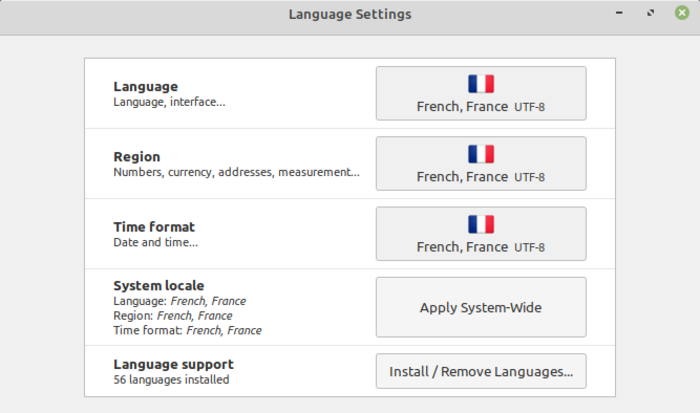Click the Language Settings title bar text
The width and height of the screenshot is (700, 413).
pos(350,14)
